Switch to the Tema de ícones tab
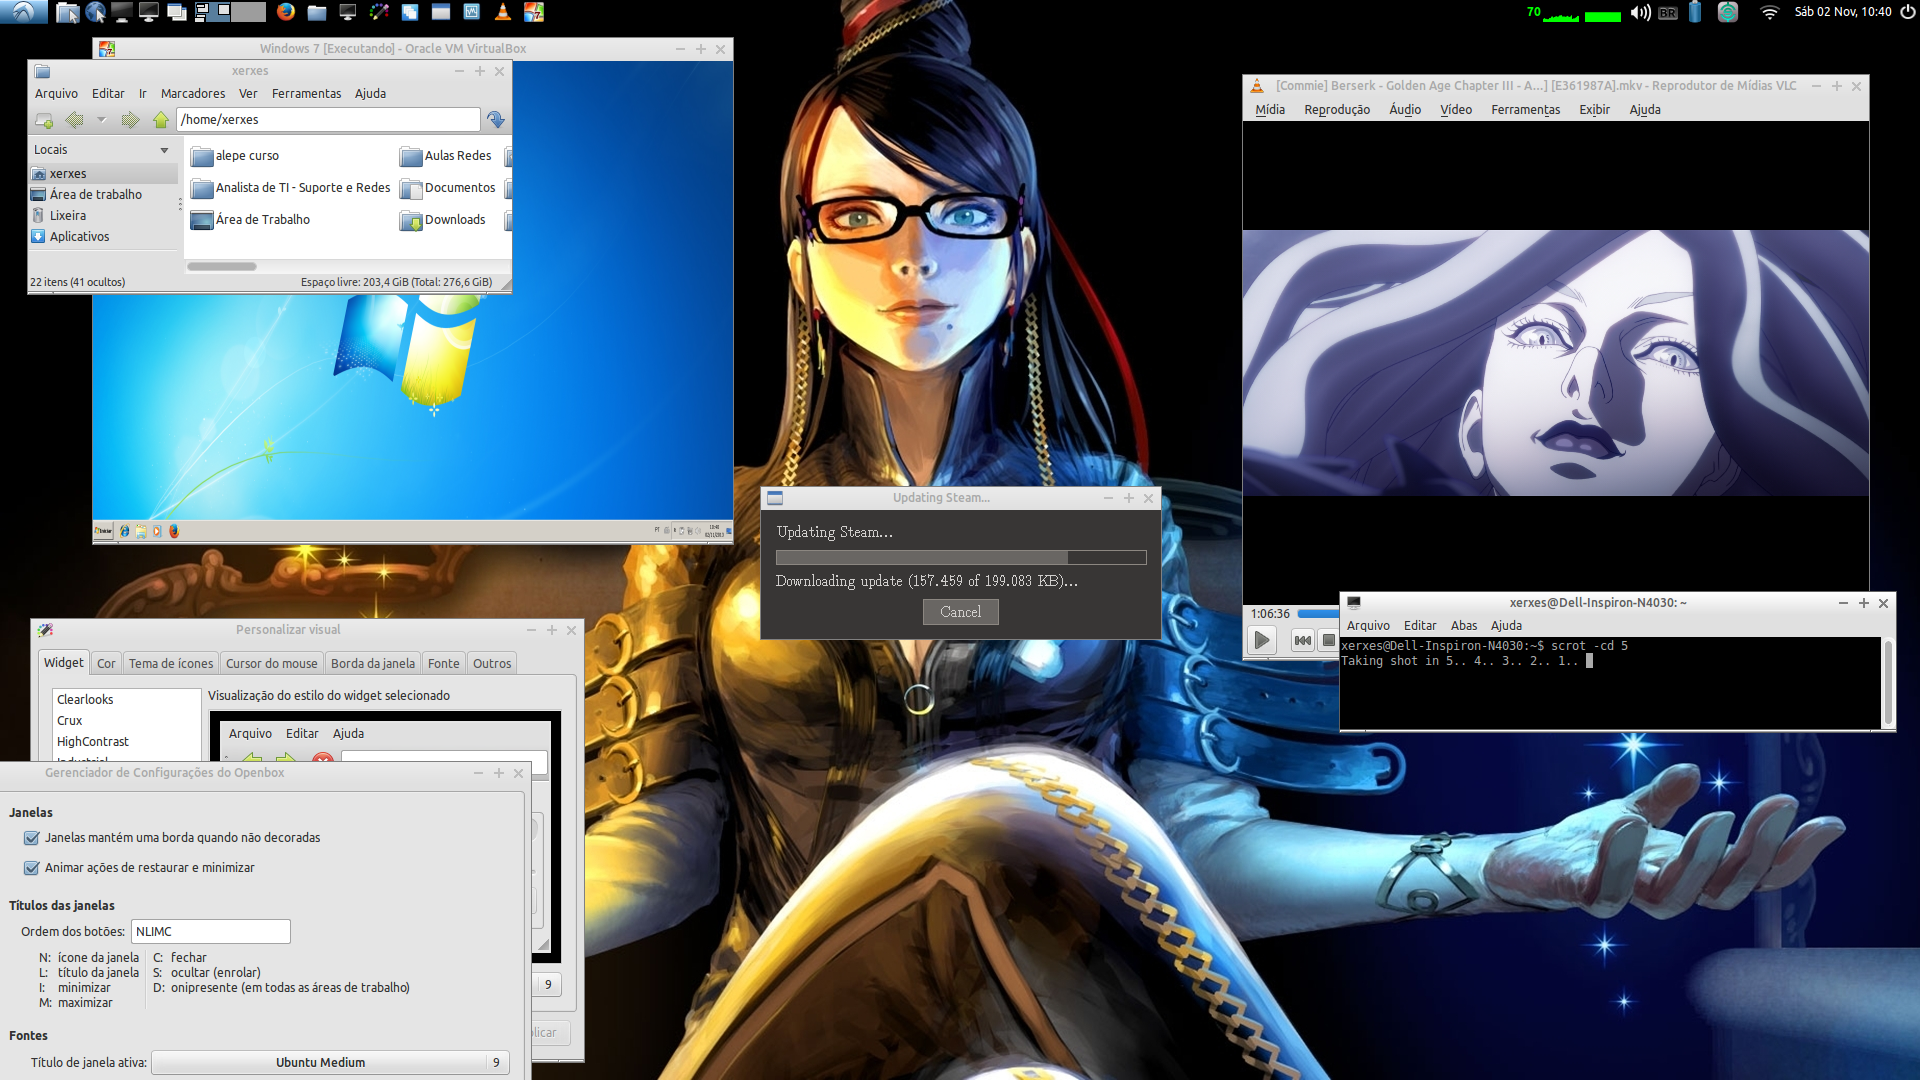Image resolution: width=1920 pixels, height=1080 pixels. 171,663
